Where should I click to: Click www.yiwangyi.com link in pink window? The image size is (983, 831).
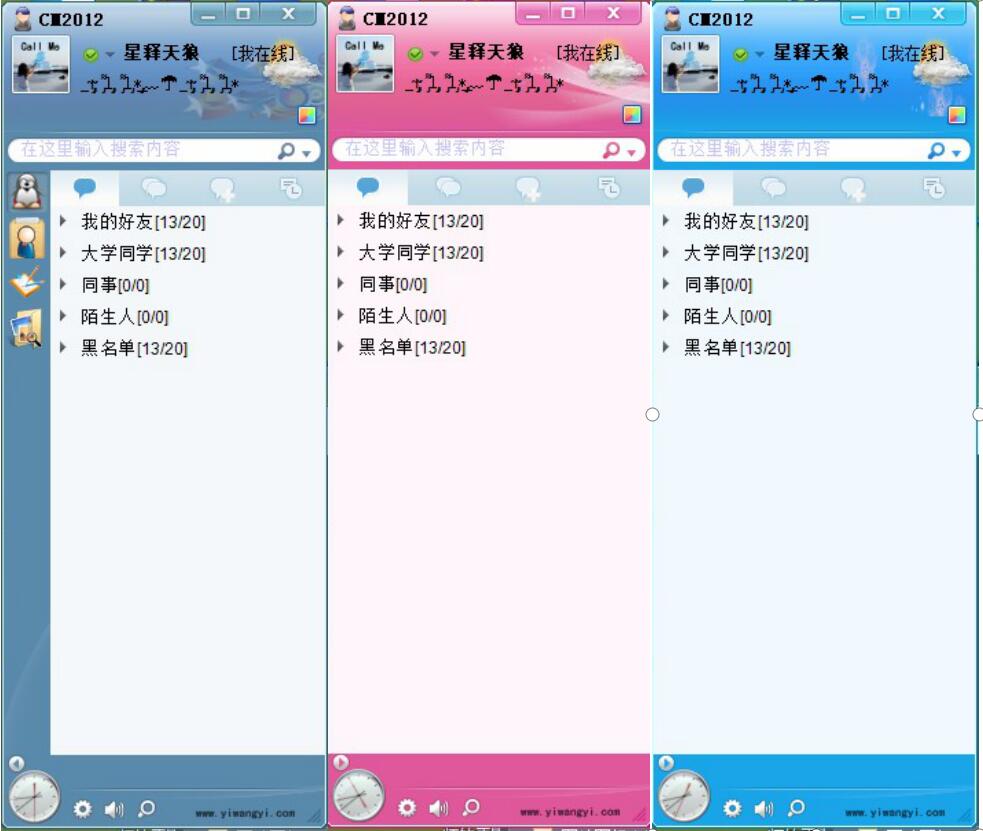569,812
